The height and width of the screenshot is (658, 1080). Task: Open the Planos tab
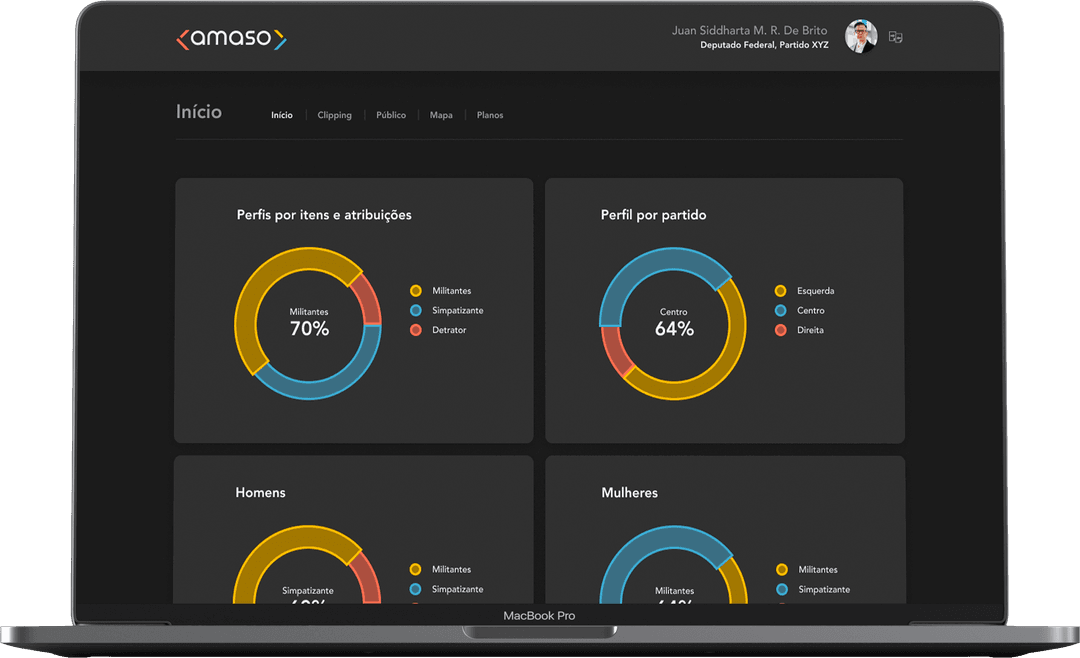(x=490, y=115)
